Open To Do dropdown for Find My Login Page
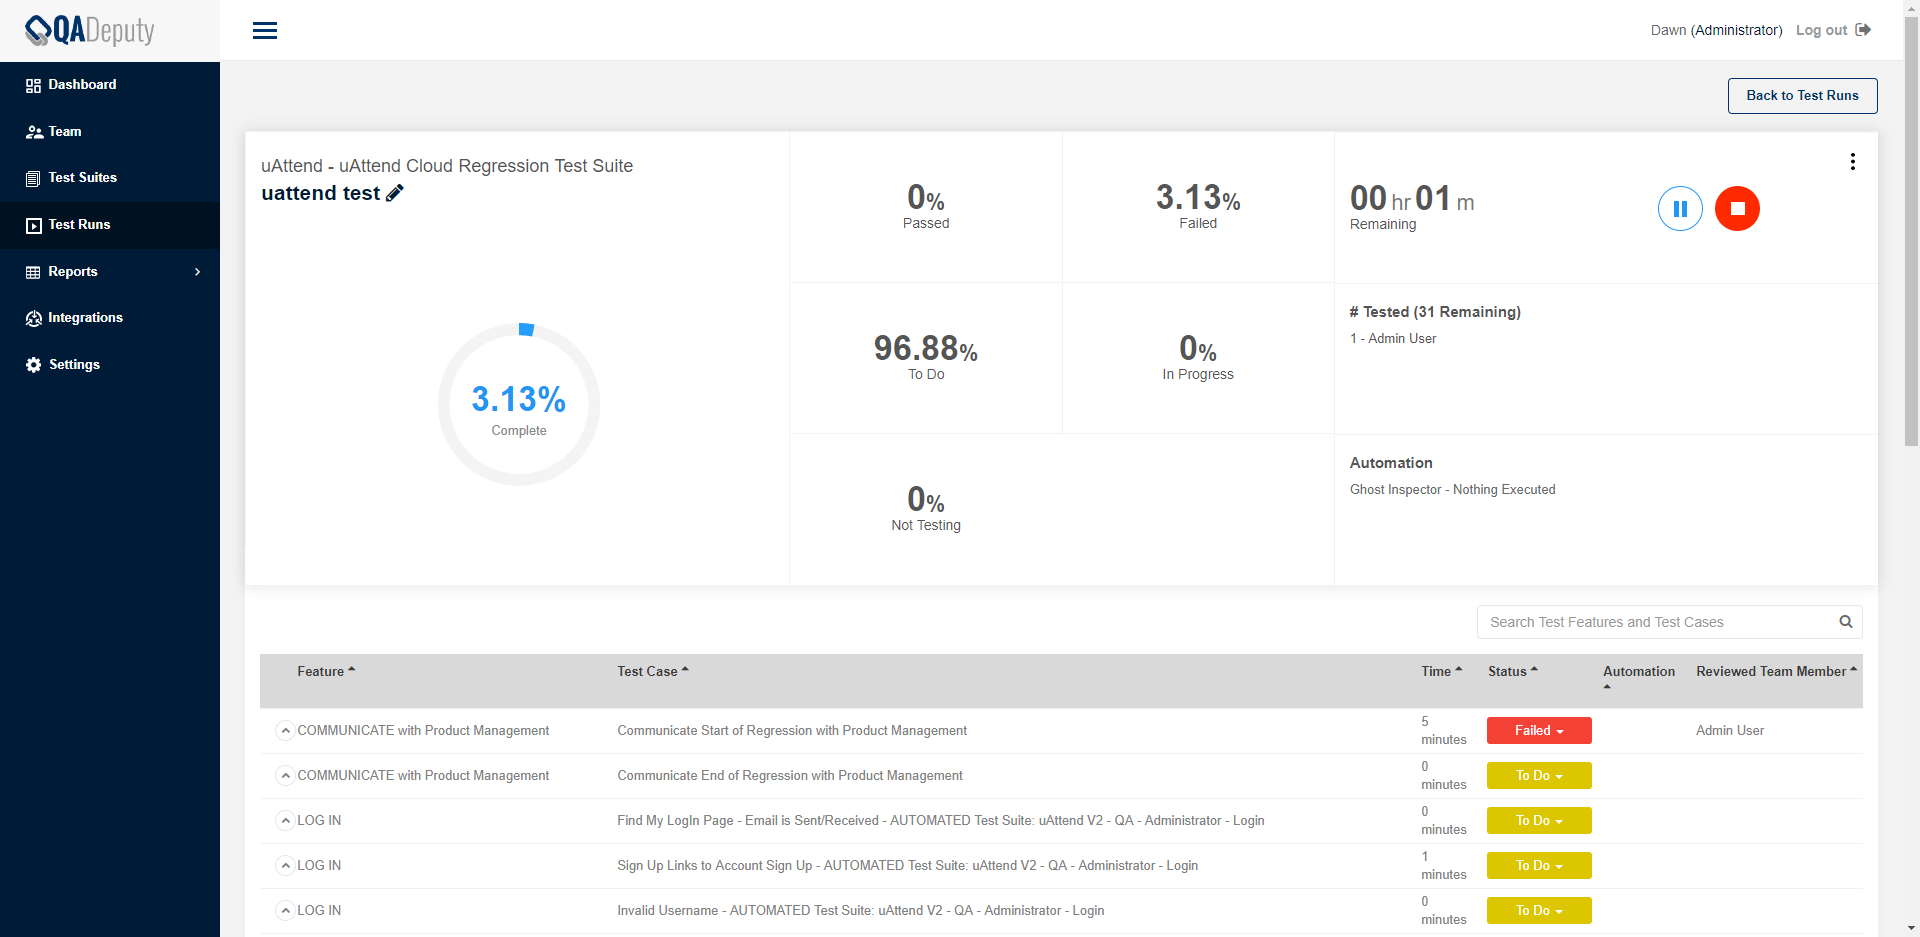 pos(1539,821)
